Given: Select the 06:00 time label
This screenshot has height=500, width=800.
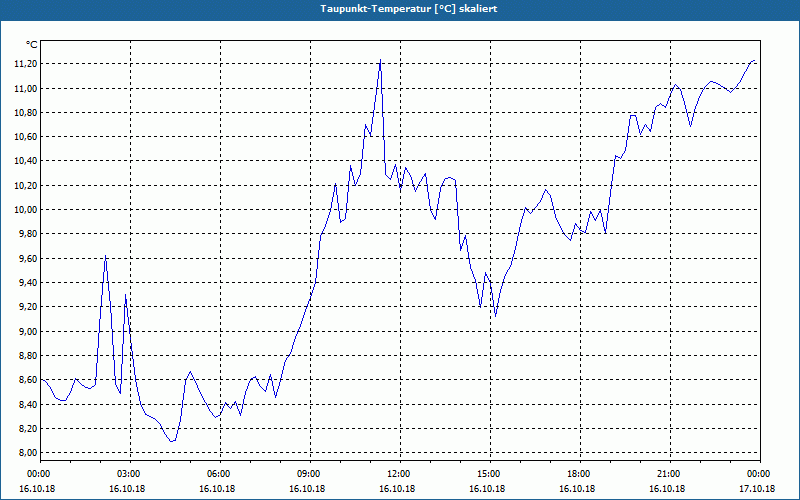Looking at the screenshot, I should pyautogui.click(x=220, y=474).
